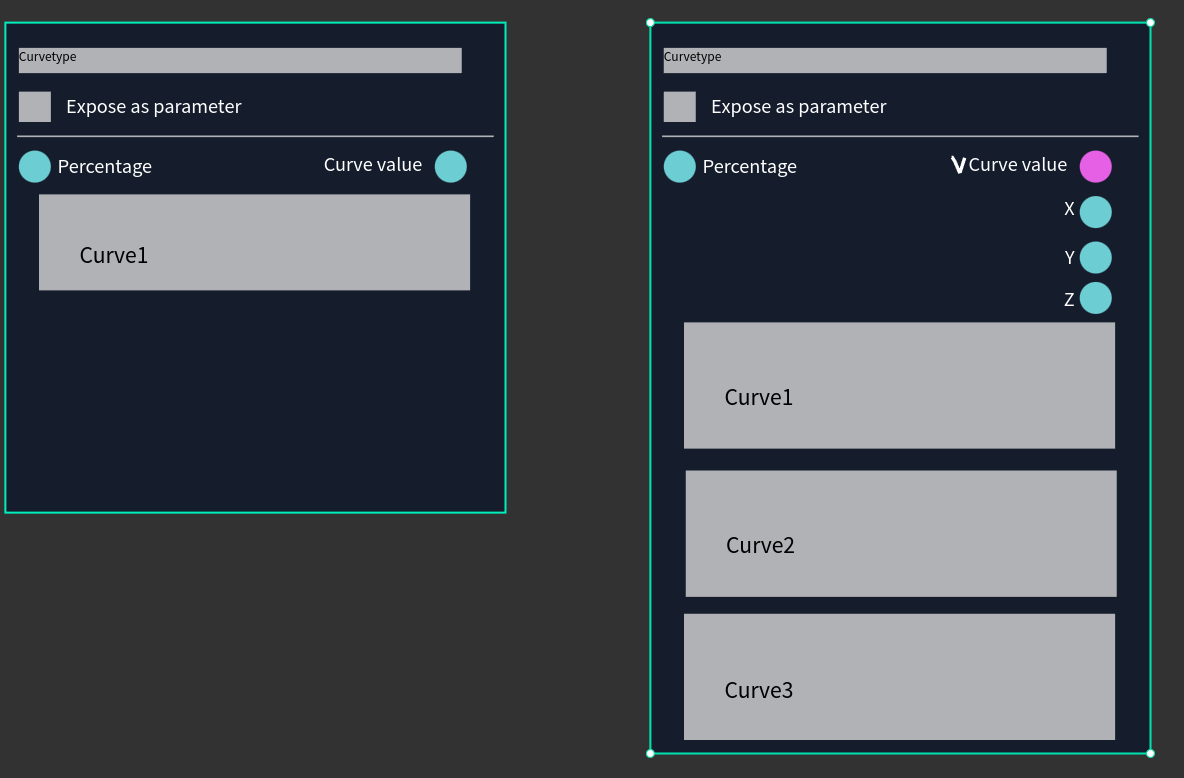Click the Y label text
1184x778 pixels.
pyautogui.click(x=1069, y=258)
